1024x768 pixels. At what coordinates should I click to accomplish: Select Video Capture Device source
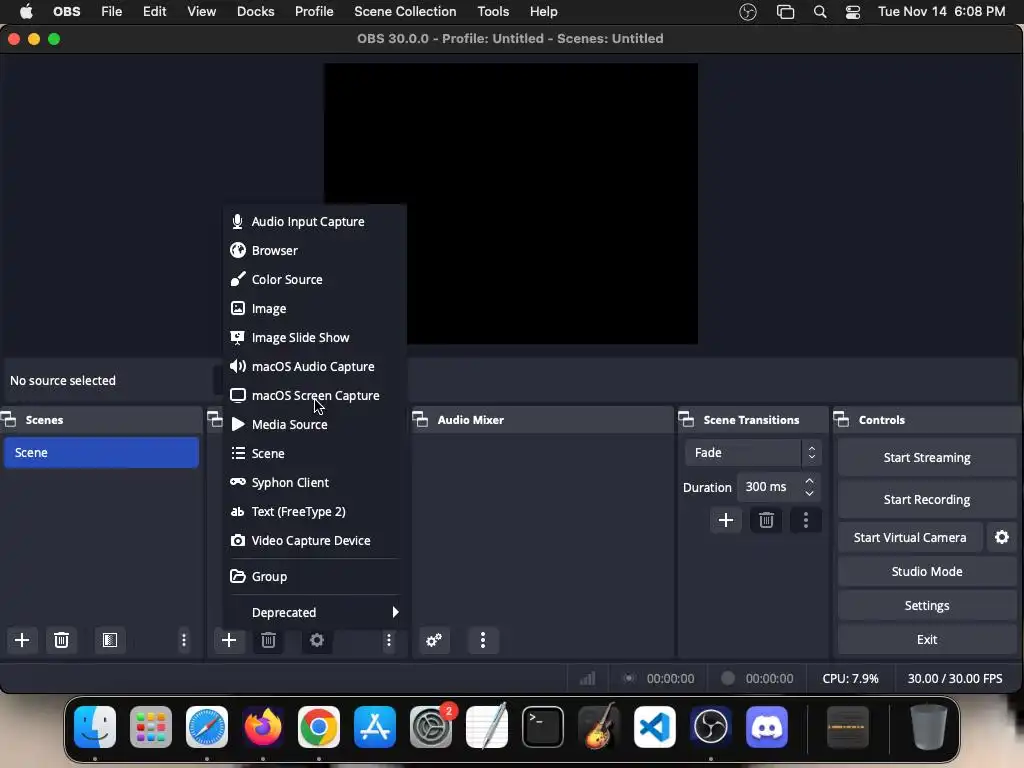(x=315, y=540)
